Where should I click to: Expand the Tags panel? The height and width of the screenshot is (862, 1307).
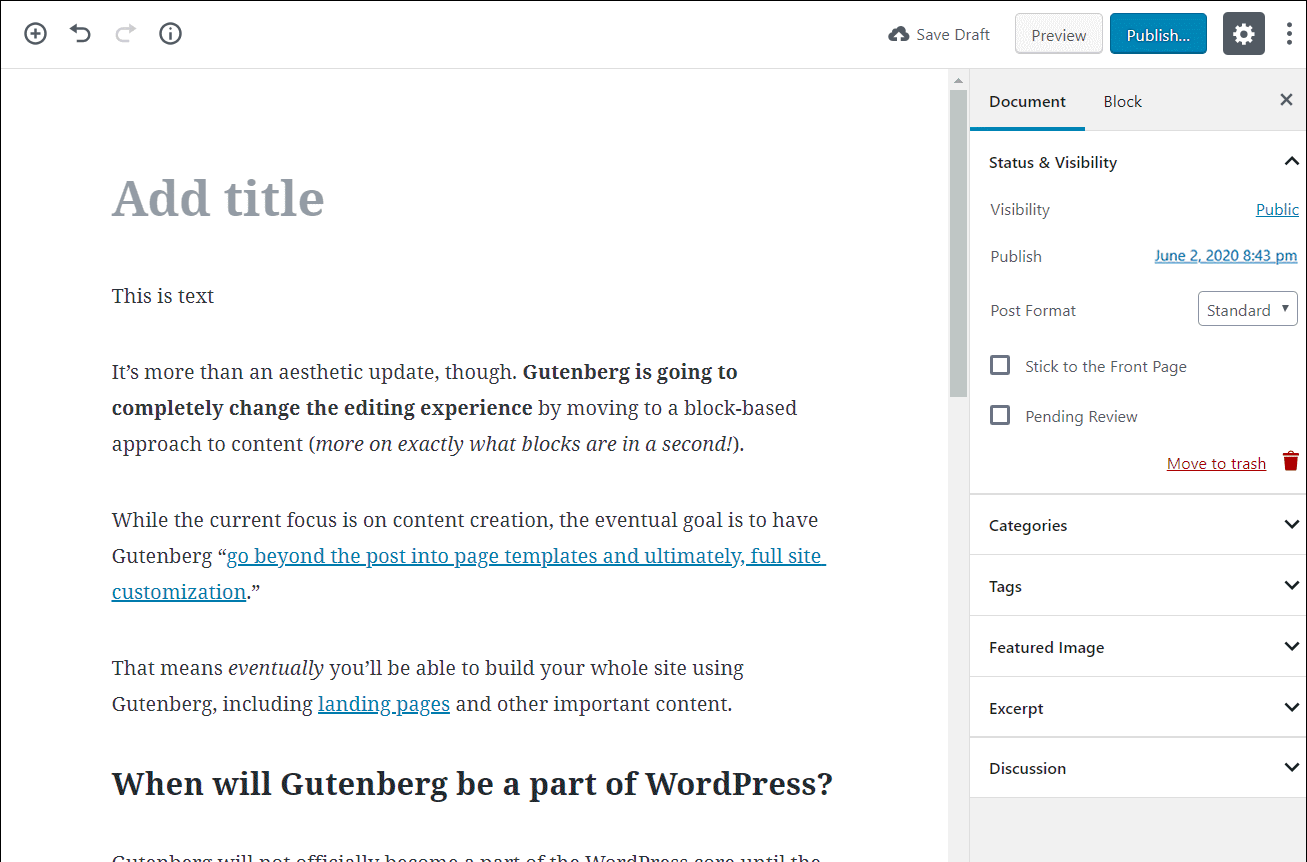1138,586
